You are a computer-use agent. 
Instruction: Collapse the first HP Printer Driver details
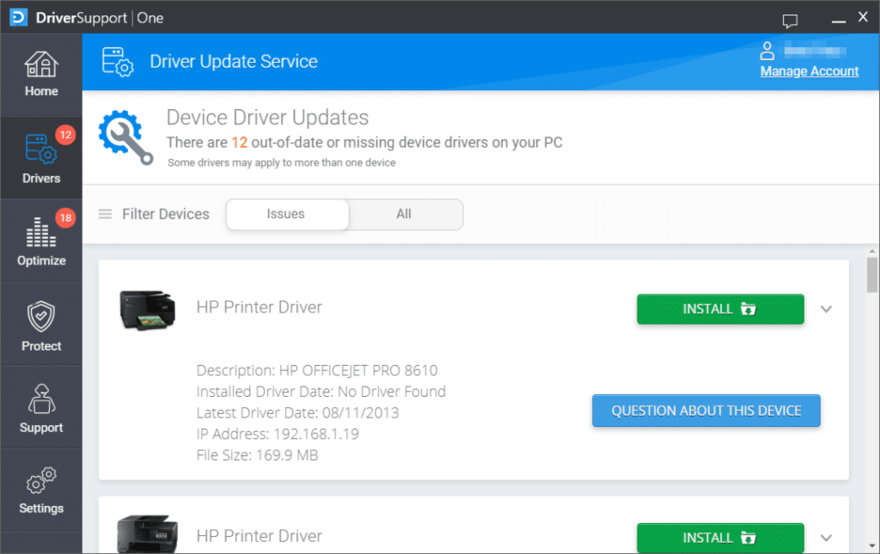pyautogui.click(x=826, y=309)
